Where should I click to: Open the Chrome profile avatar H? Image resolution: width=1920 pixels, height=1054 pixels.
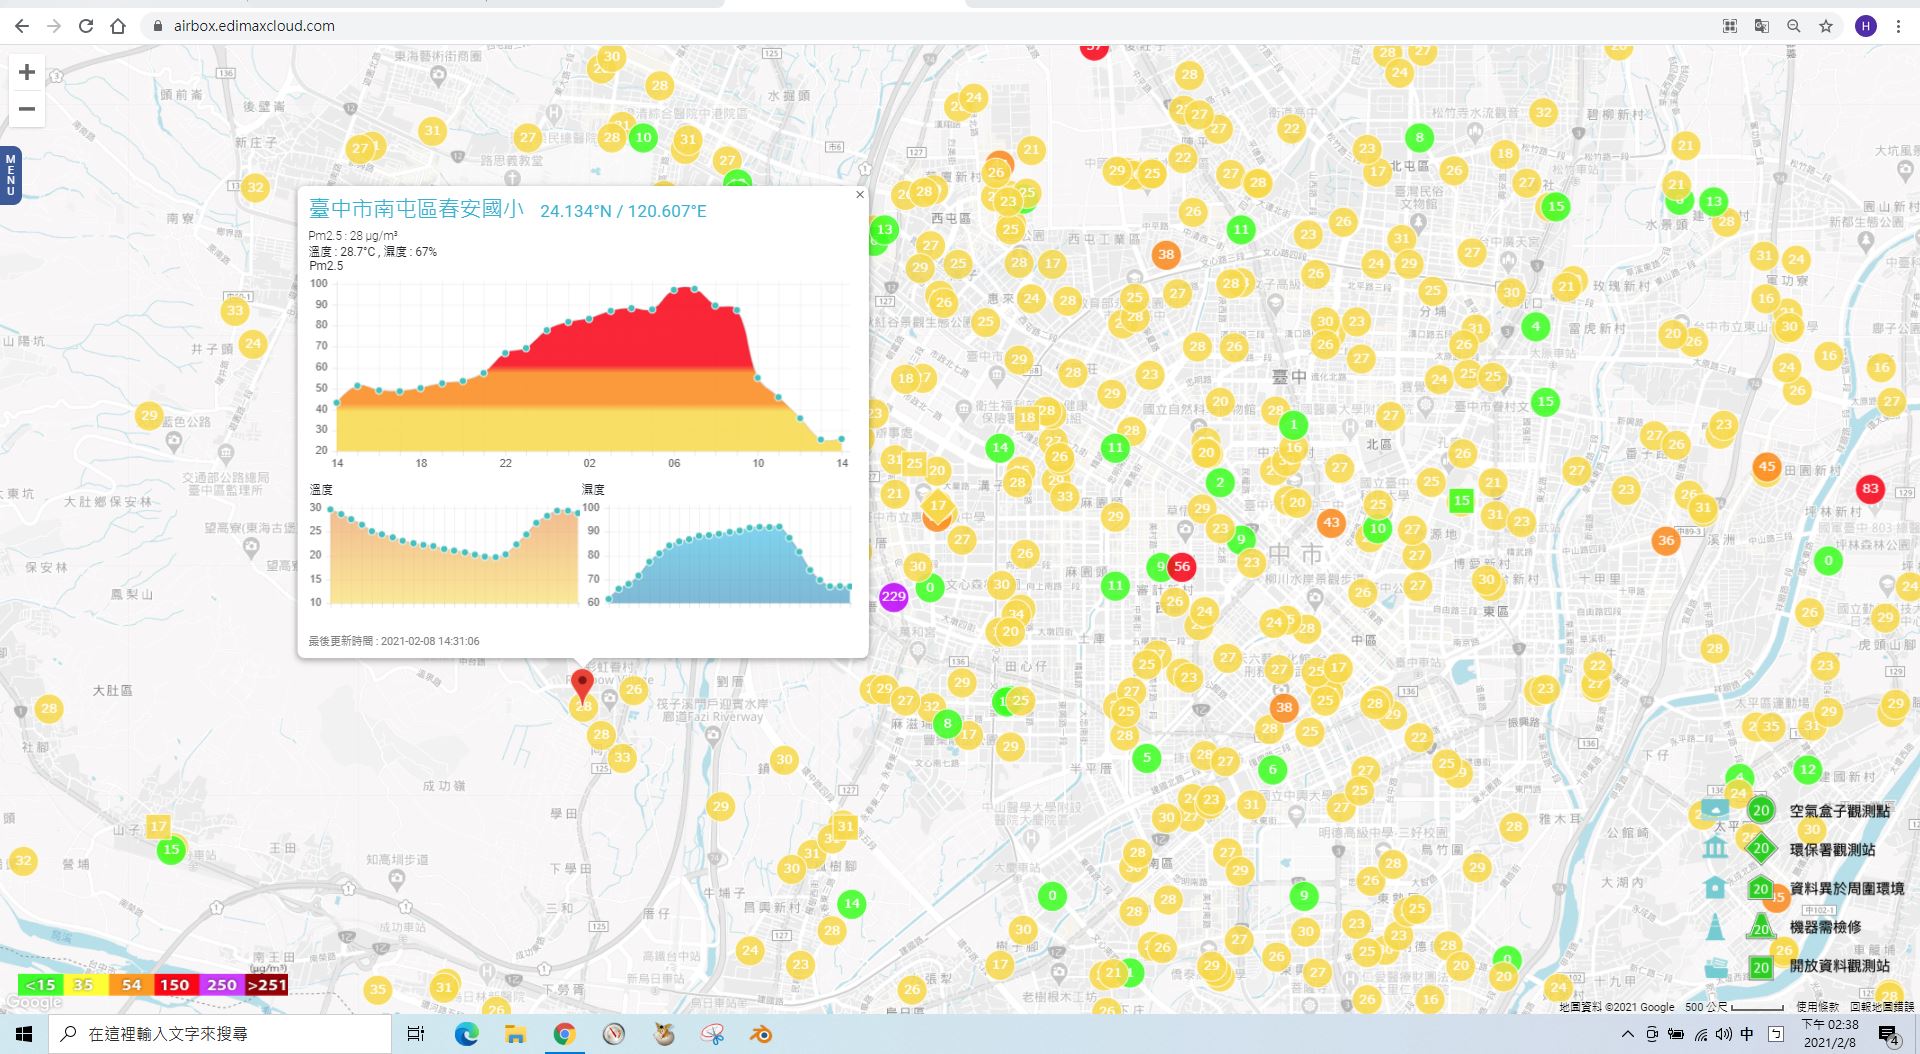[1866, 26]
